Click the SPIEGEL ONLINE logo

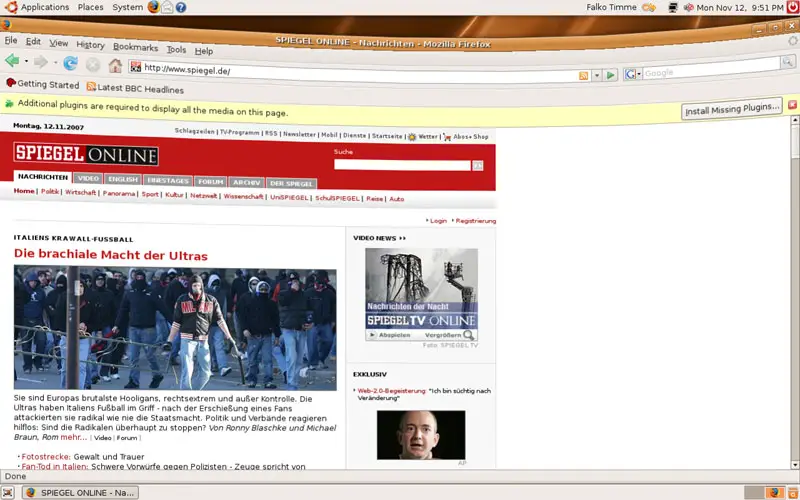point(86,154)
